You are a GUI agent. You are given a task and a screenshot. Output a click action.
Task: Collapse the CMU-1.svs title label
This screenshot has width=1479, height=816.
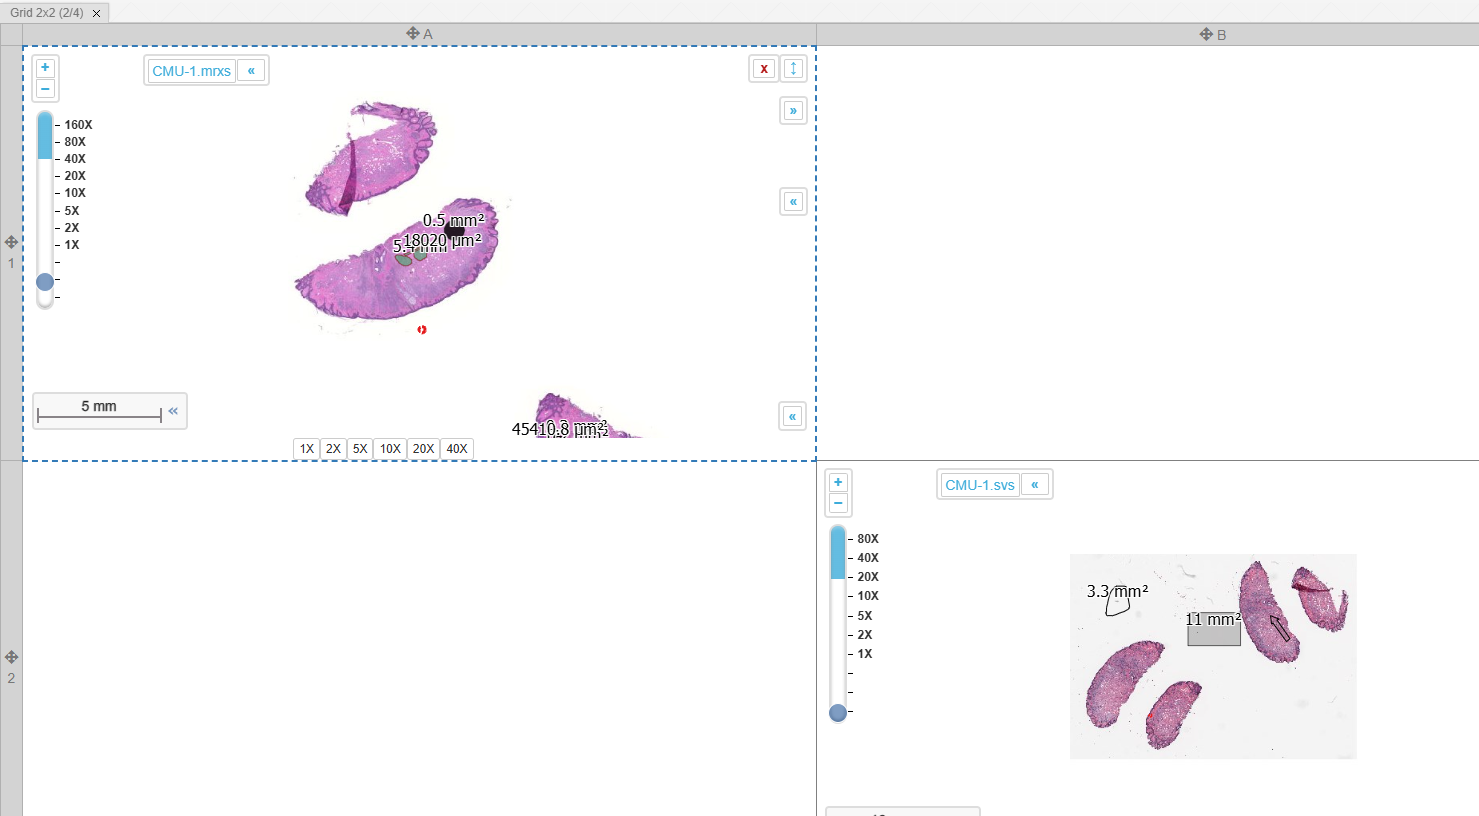tap(1035, 485)
